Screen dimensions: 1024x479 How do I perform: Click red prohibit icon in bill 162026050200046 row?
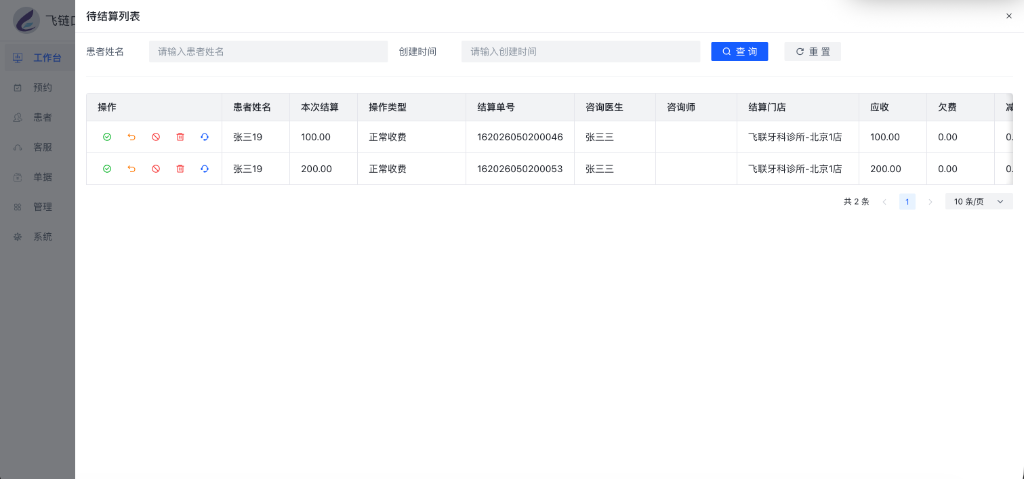point(155,137)
